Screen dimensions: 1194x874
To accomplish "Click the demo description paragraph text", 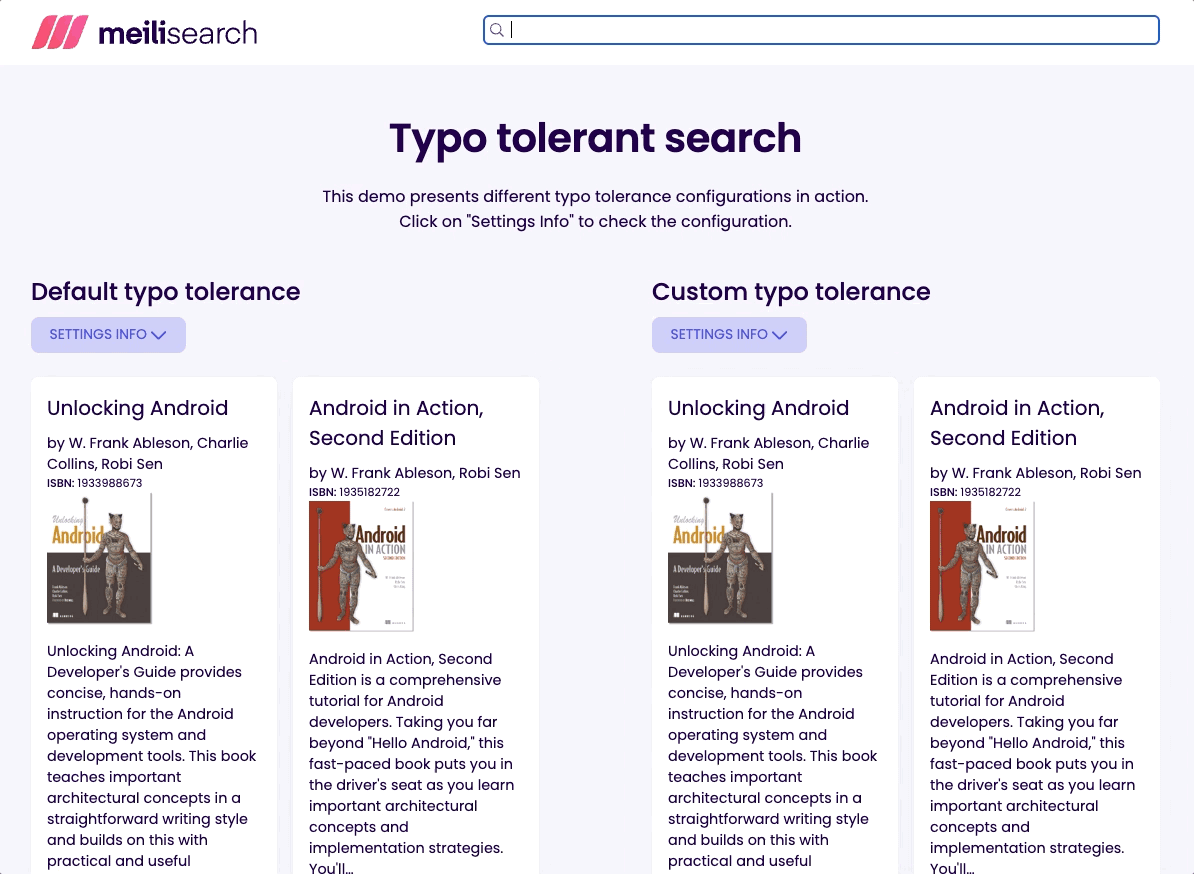I will 595,209.
